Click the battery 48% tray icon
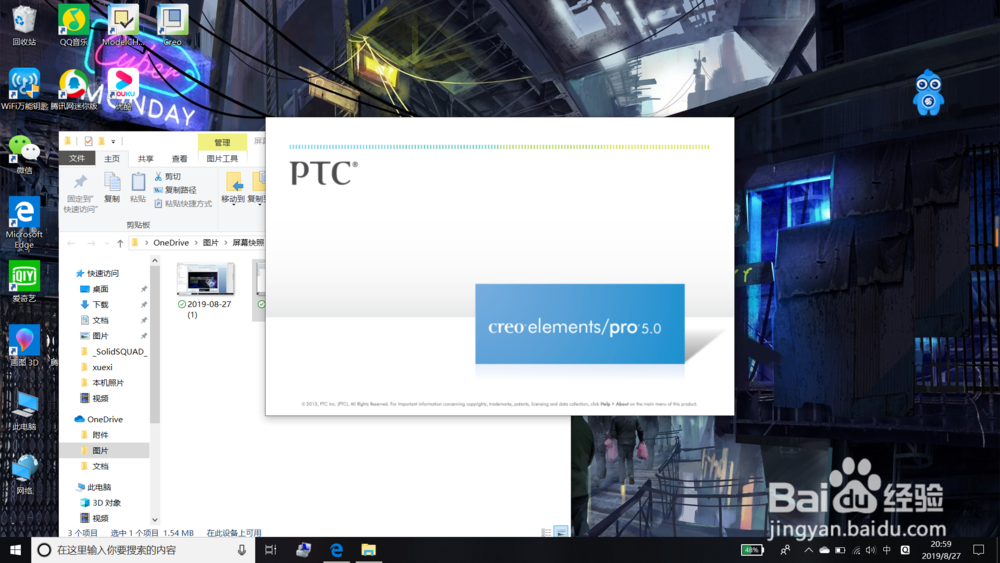1000x563 pixels. pyautogui.click(x=752, y=550)
